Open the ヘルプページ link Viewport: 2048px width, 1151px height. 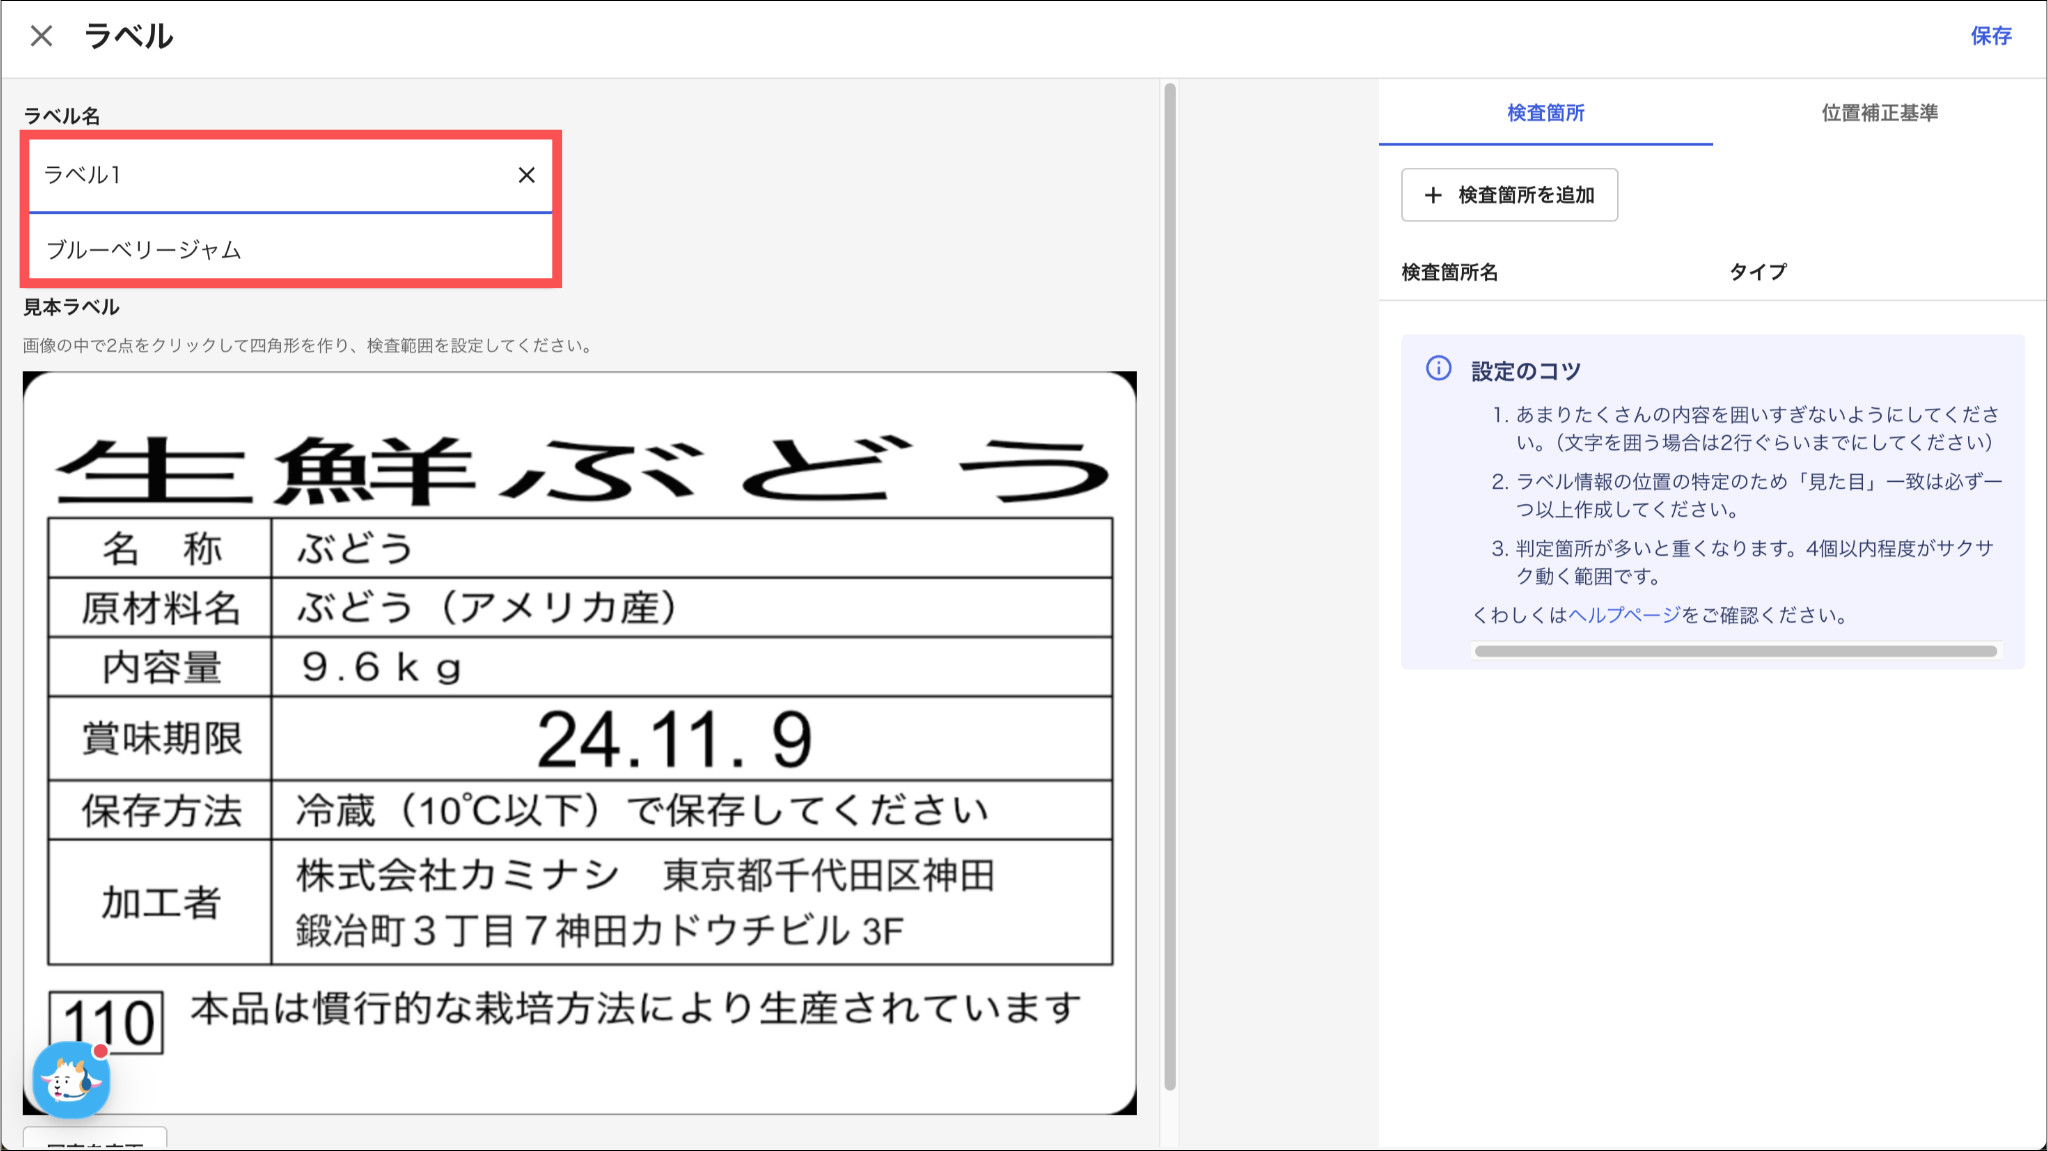click(1624, 615)
